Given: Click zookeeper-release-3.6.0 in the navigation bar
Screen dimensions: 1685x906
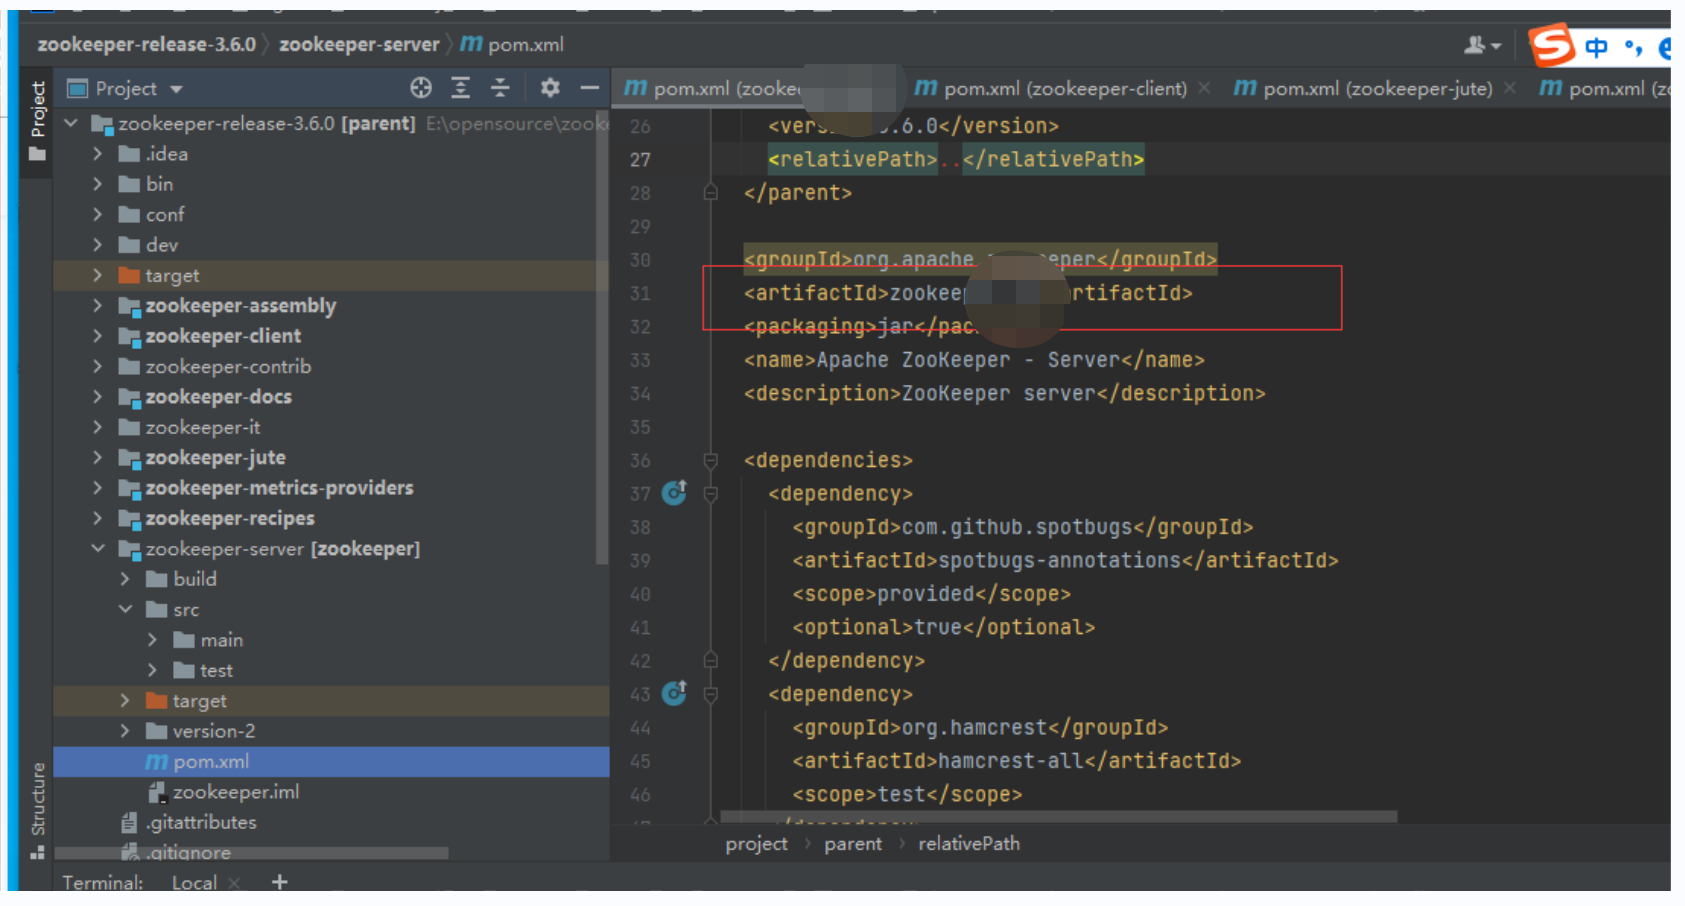Looking at the screenshot, I should click(147, 44).
